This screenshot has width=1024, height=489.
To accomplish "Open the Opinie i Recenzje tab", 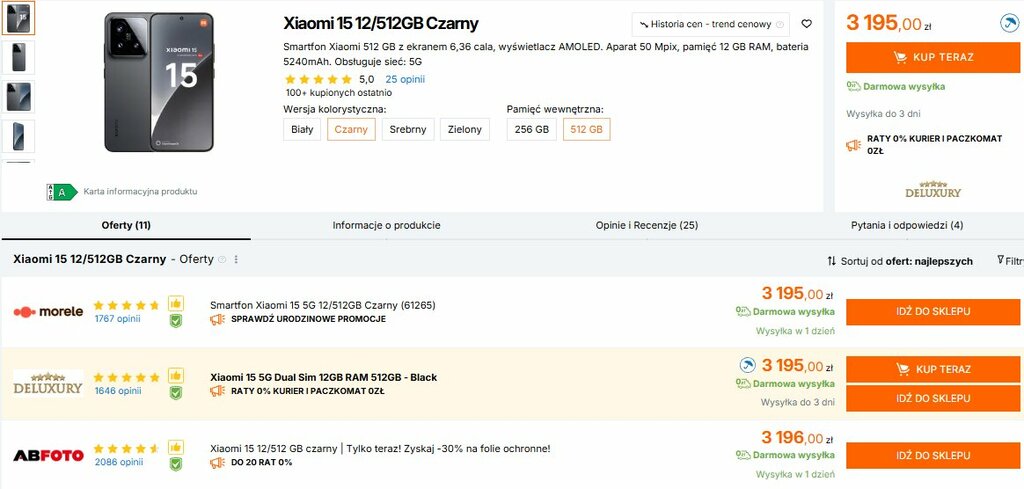I will (646, 225).
